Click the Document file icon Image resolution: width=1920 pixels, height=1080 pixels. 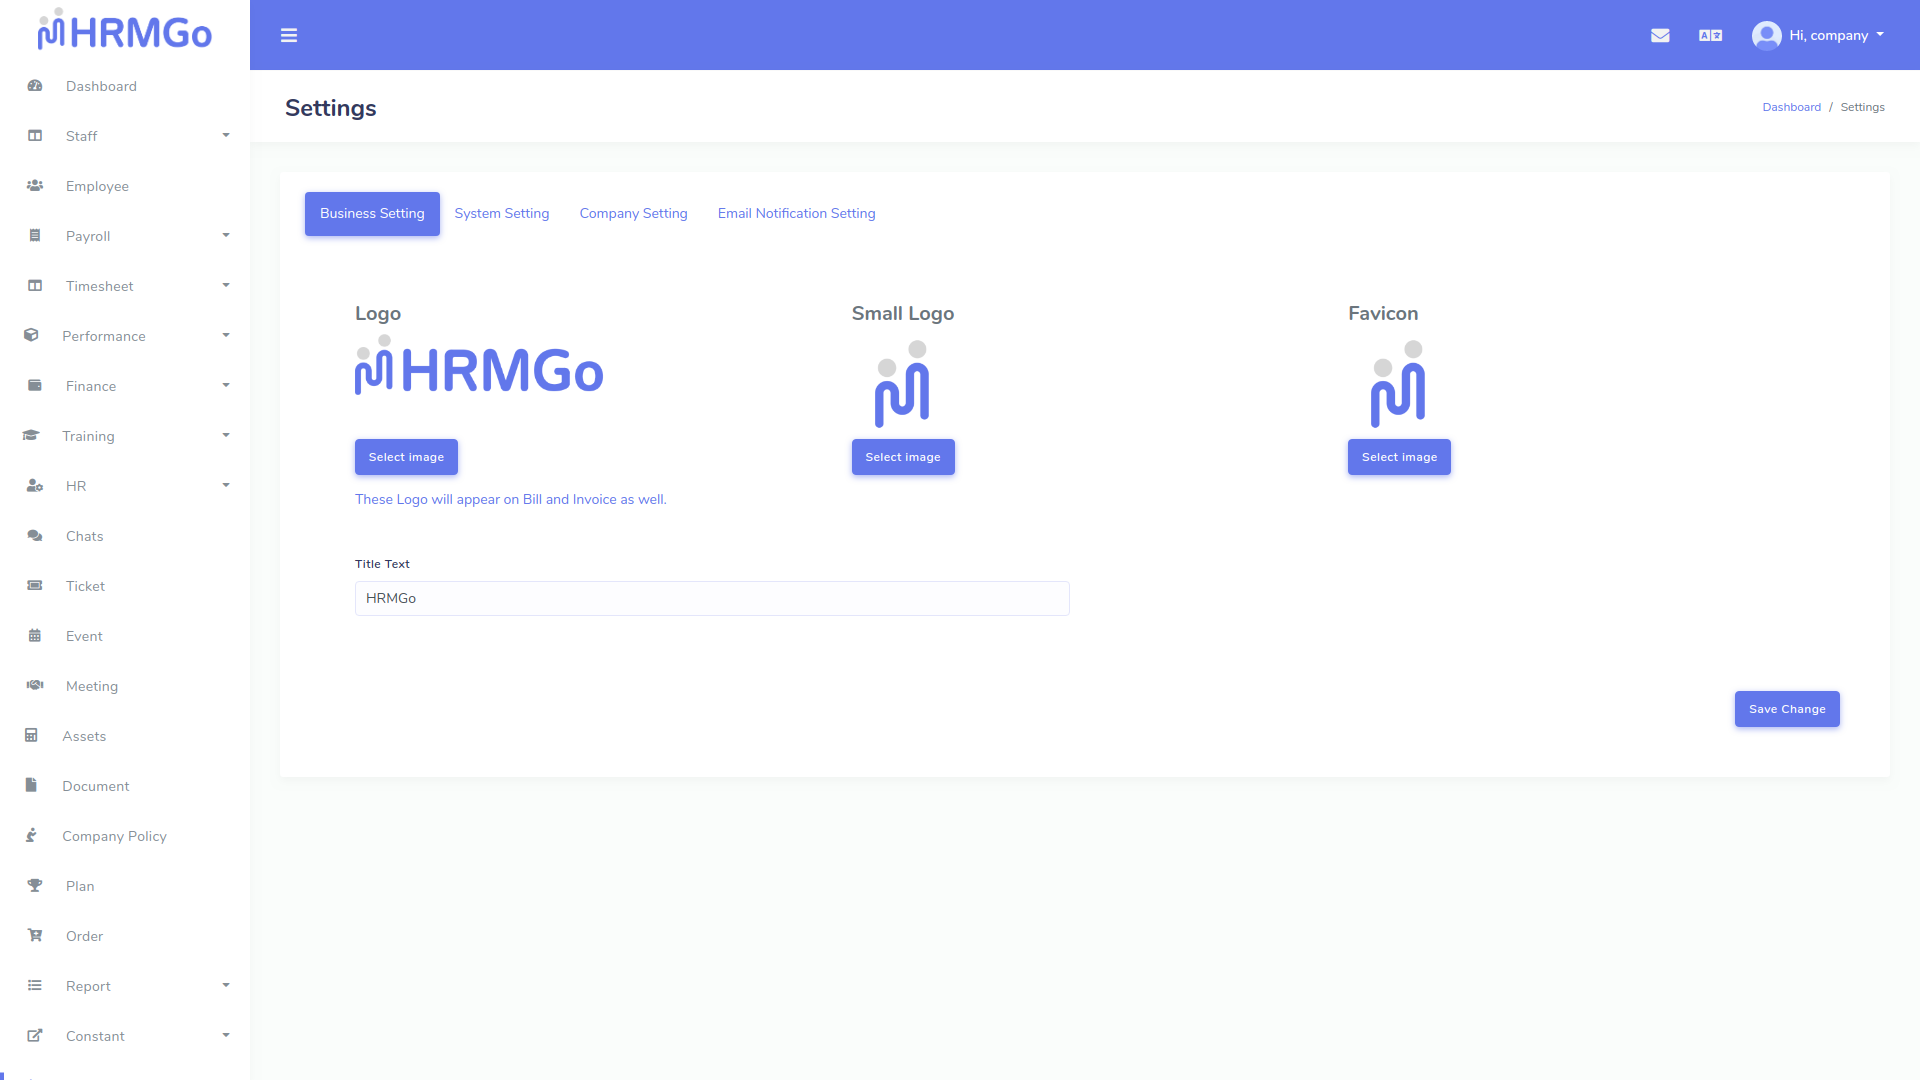pos(31,786)
